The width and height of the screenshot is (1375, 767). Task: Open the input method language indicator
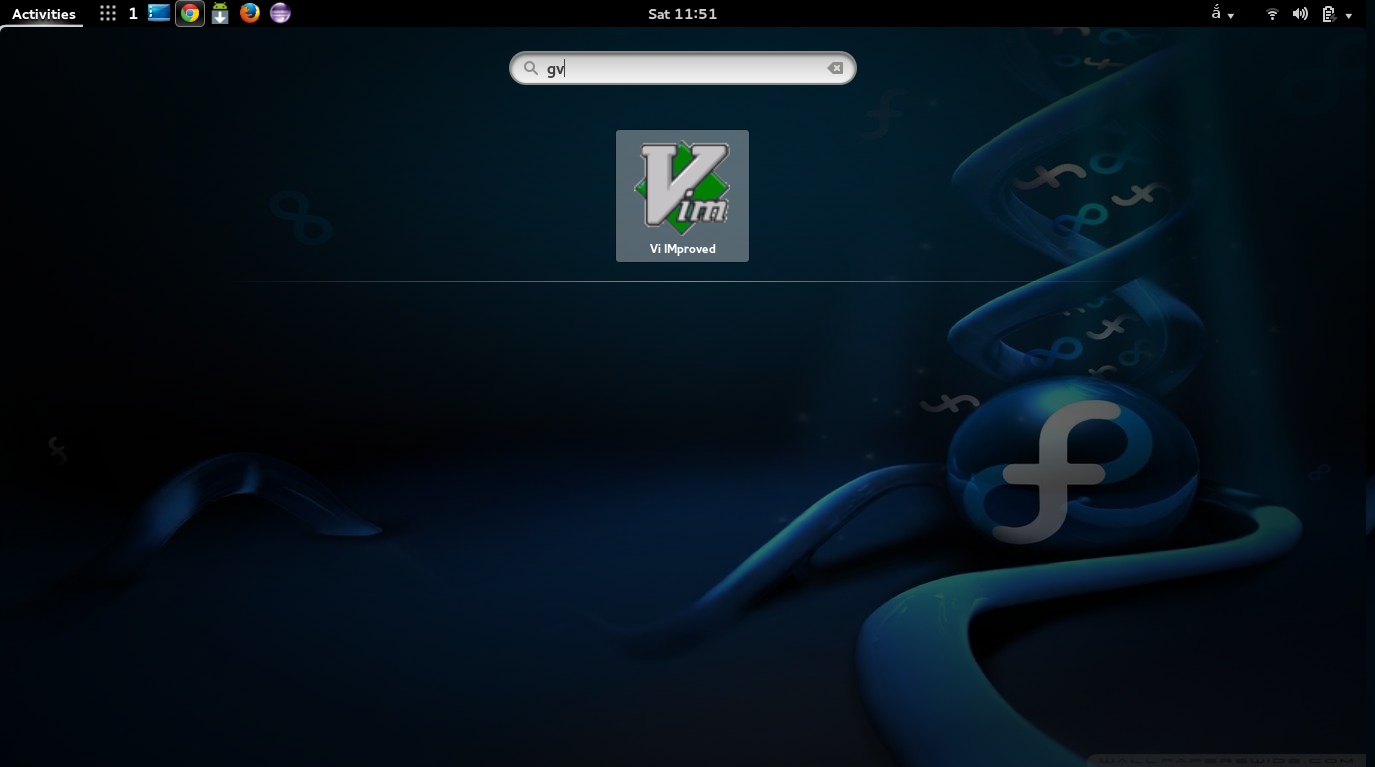pos(1222,14)
